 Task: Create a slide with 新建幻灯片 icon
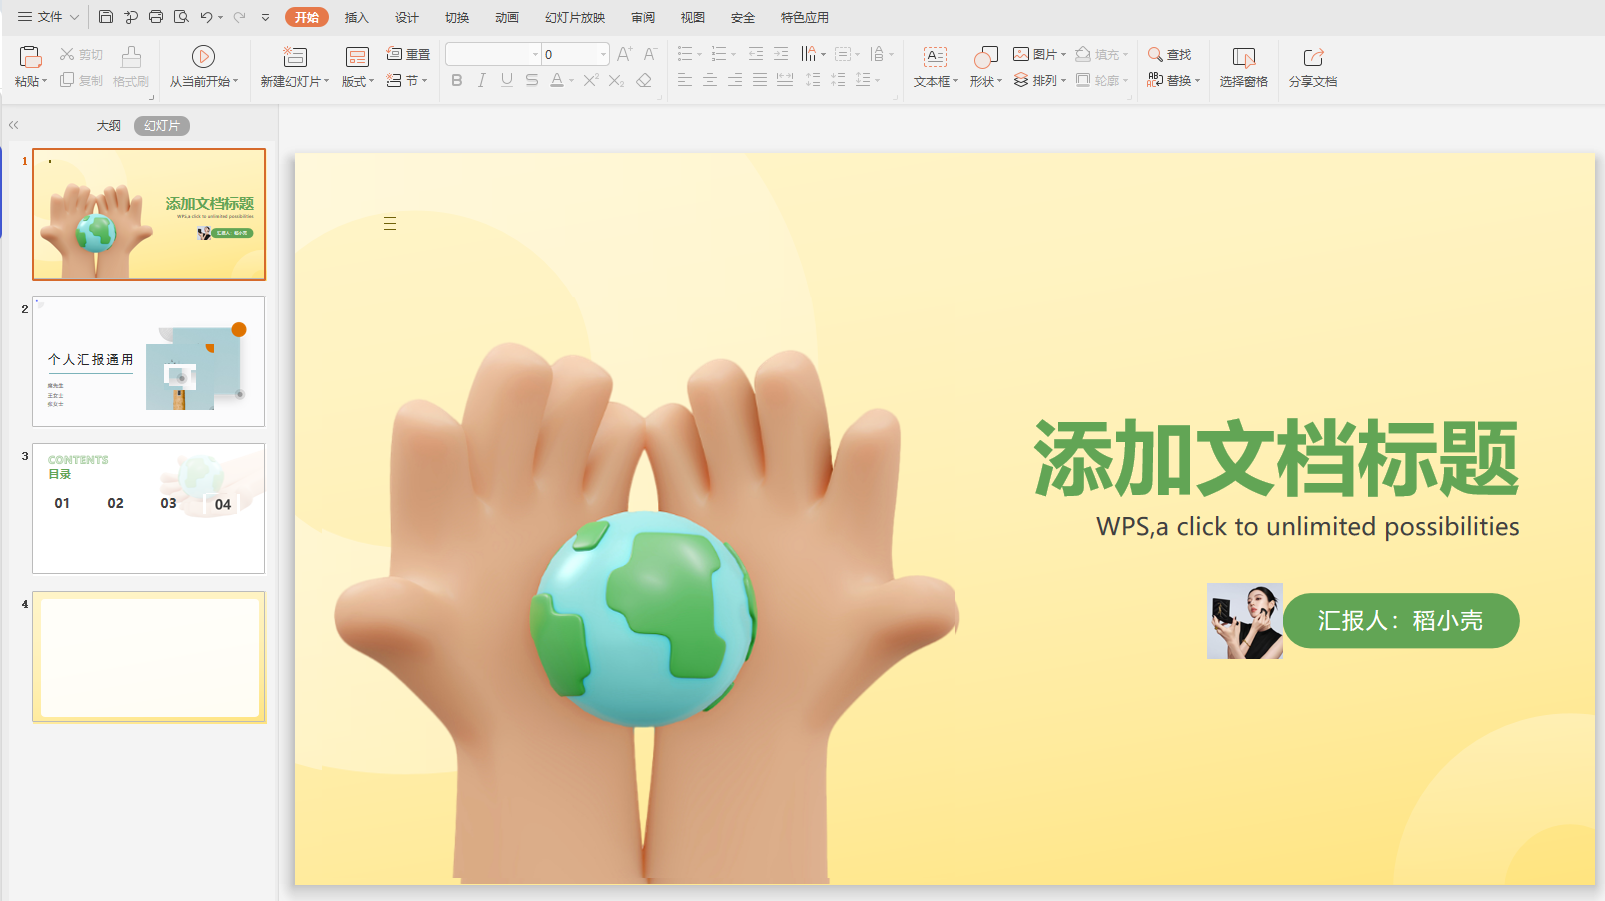294,67
